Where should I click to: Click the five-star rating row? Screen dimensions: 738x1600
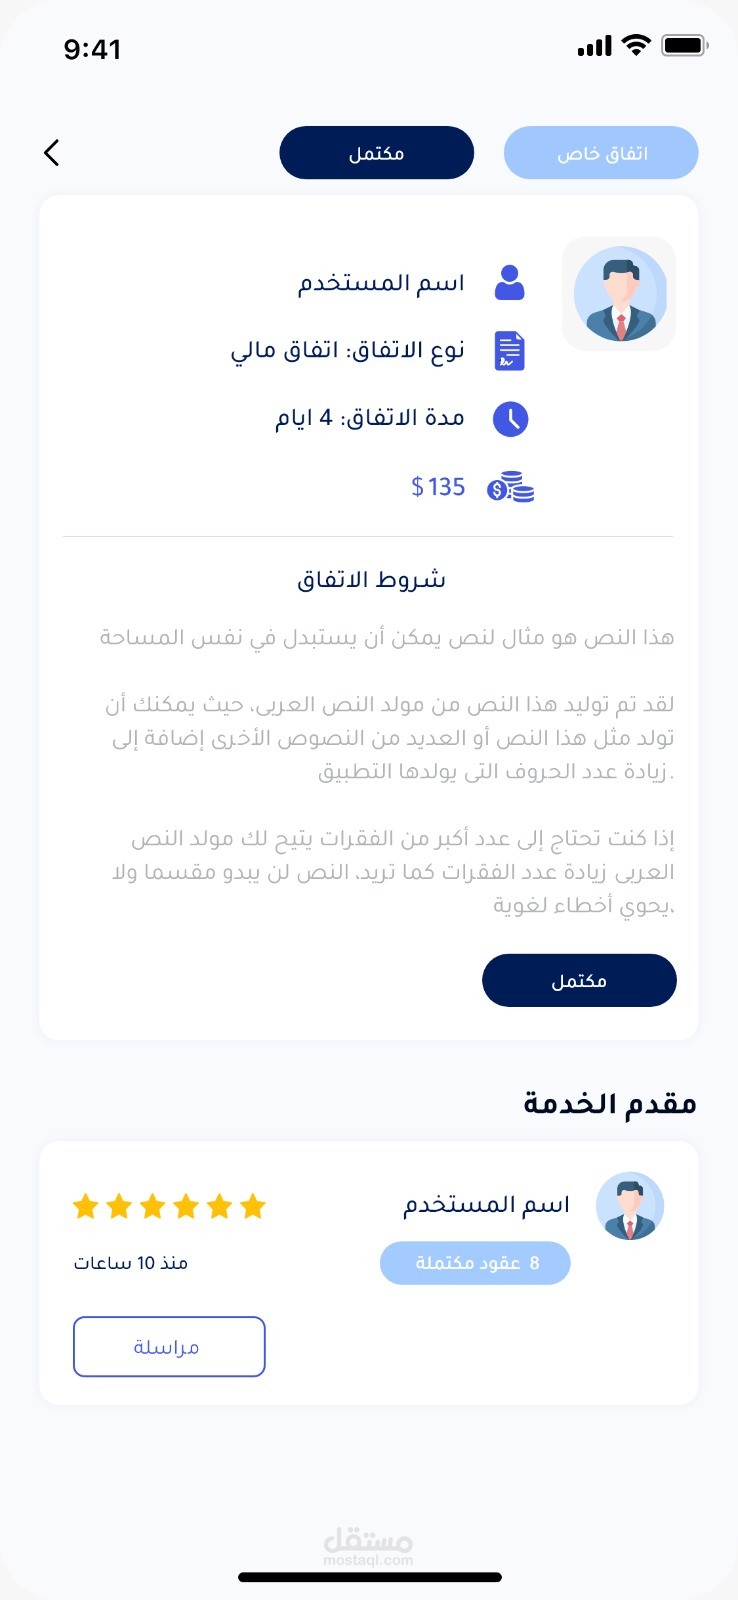(169, 1206)
